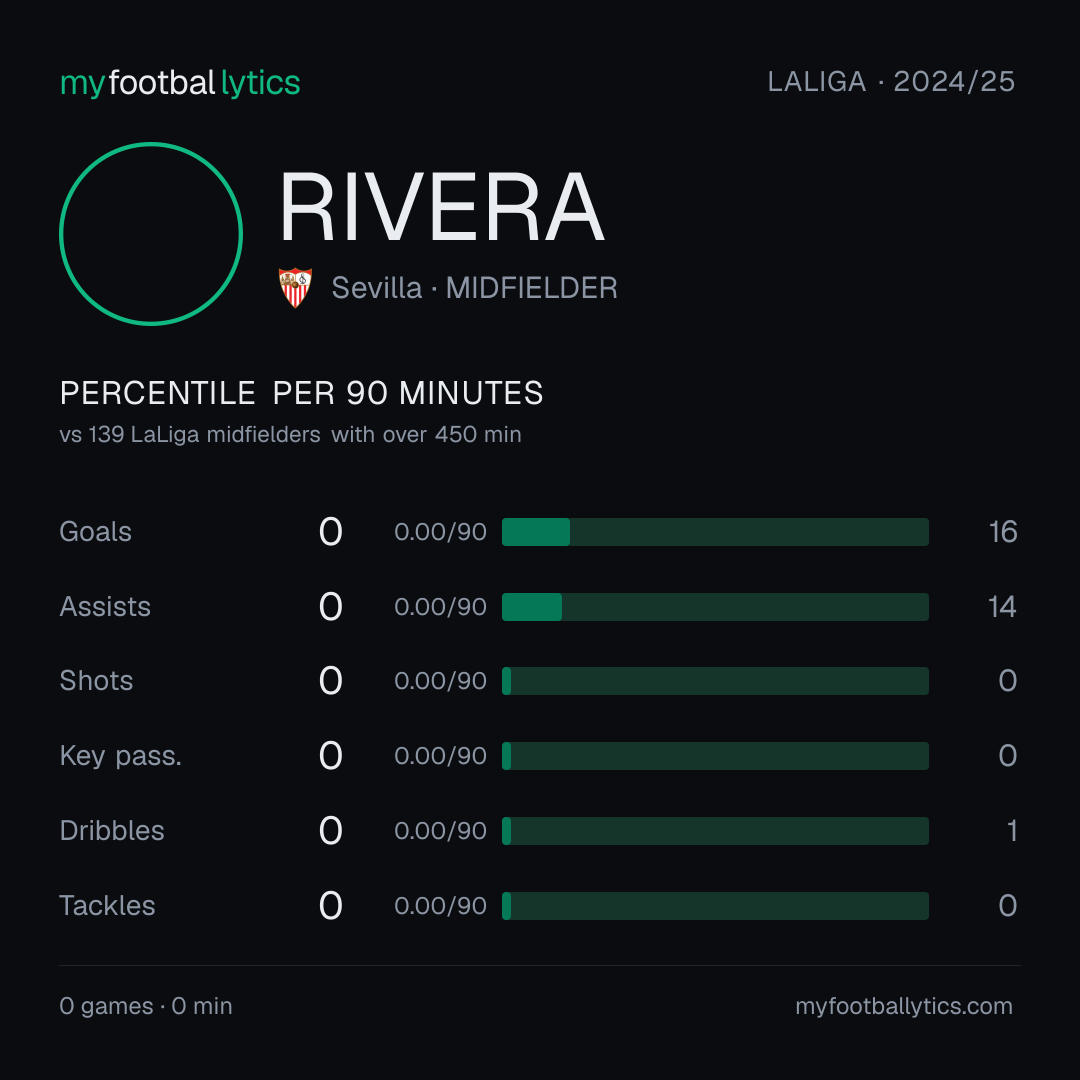Select the Assists stat label
Screen dimensions: 1080x1080
(x=105, y=607)
